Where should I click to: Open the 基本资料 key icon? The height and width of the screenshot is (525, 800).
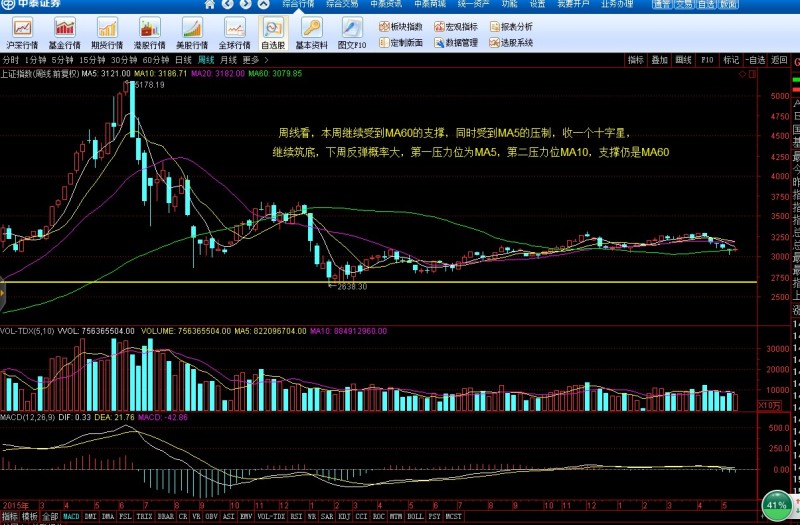click(312, 33)
